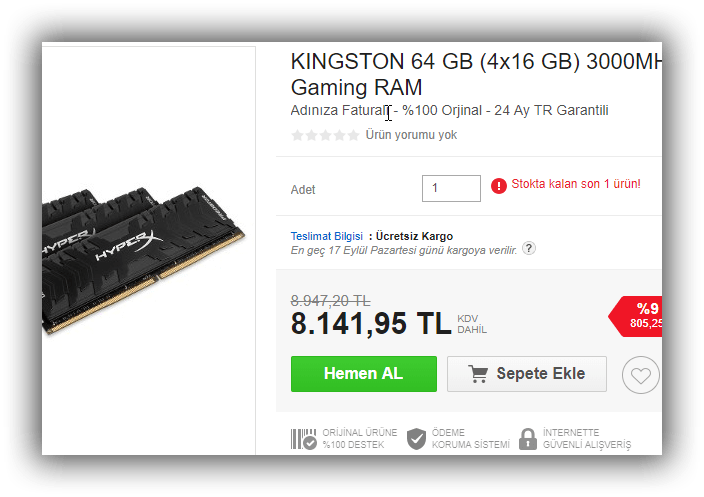The width and height of the screenshot is (704, 497).
Task: Click the red %9 discount badge
Action: pos(635,317)
